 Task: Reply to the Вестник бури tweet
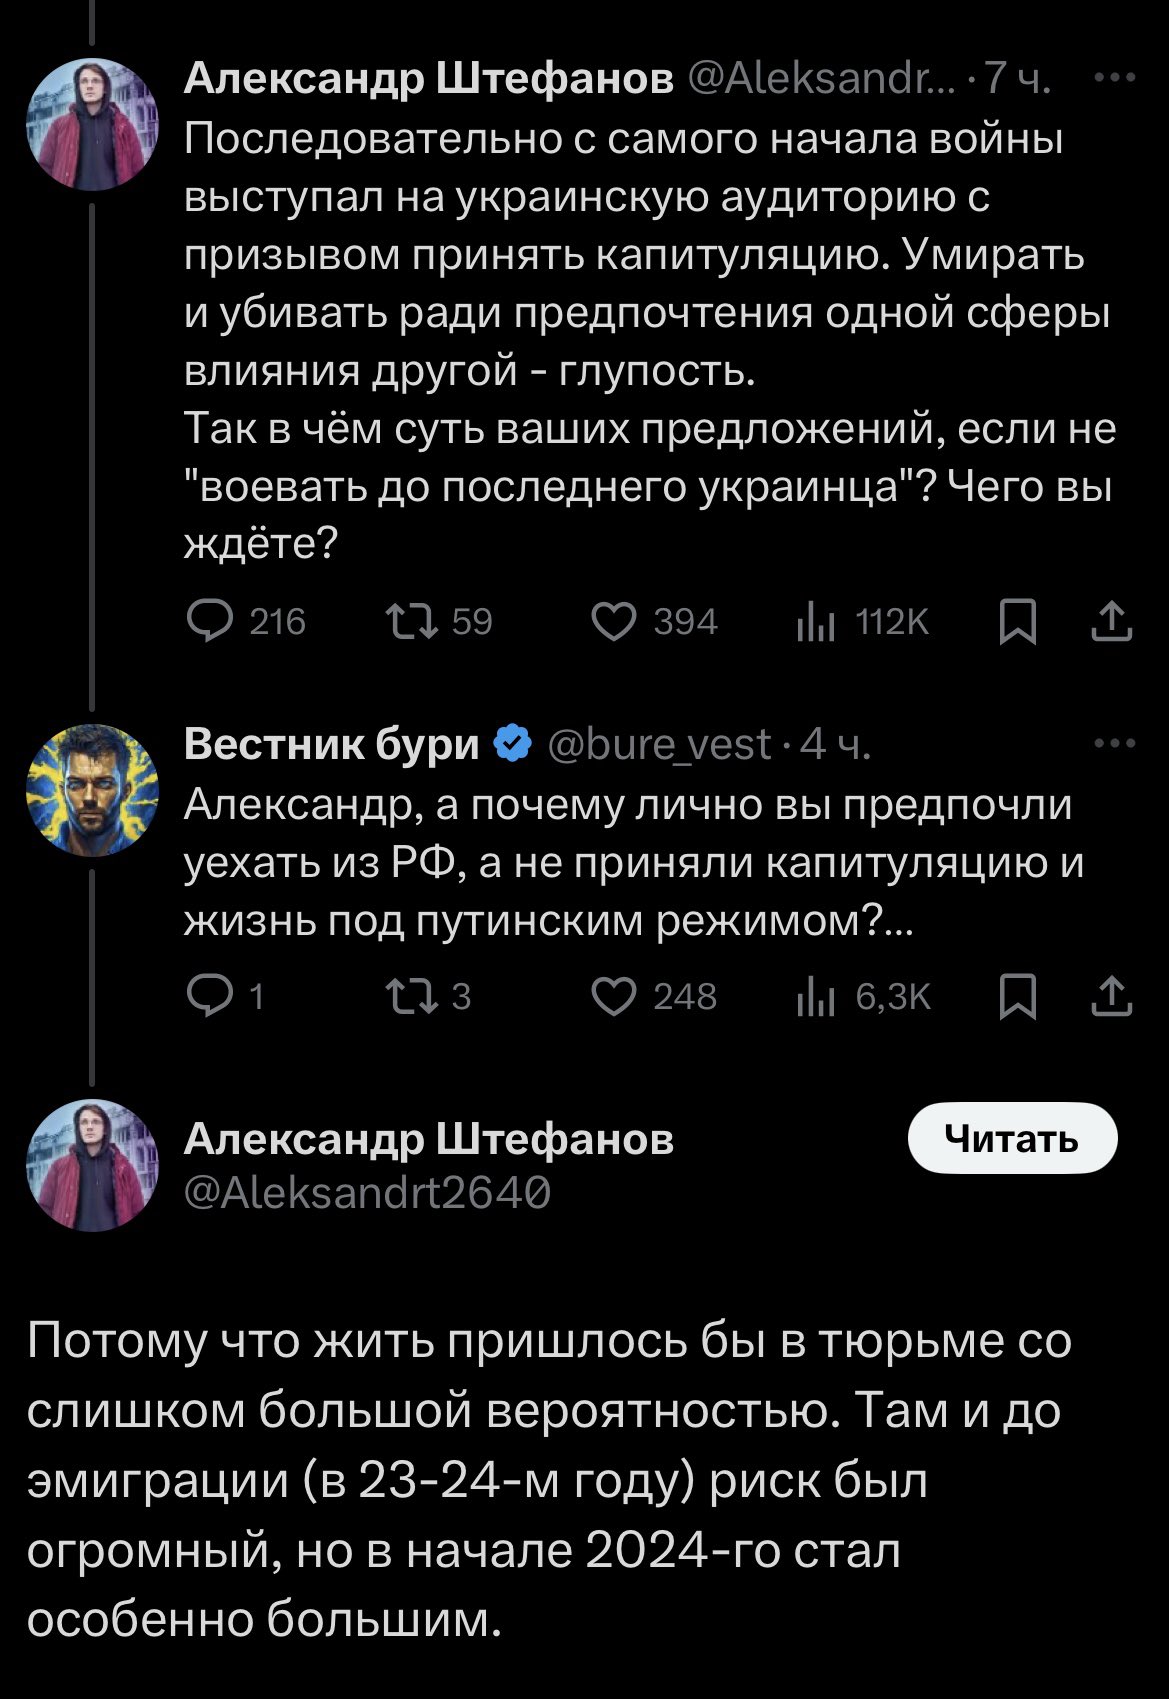click(208, 997)
